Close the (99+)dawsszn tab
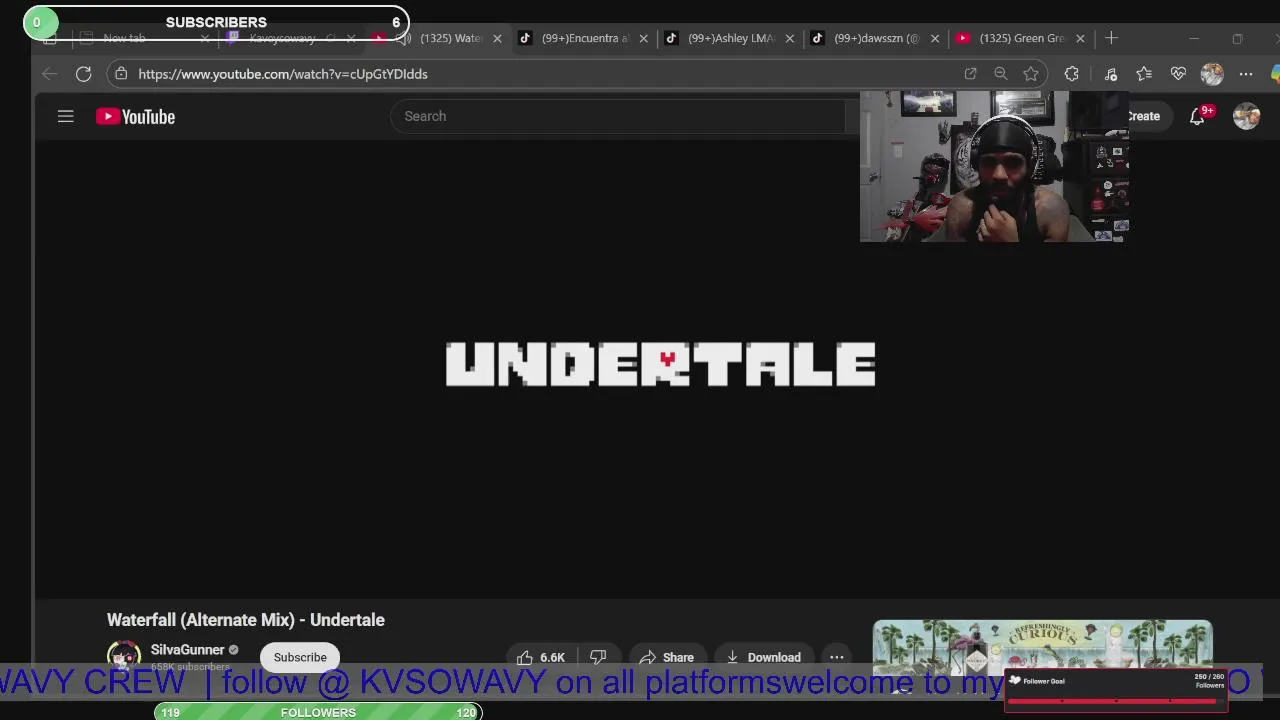 pos(935,38)
